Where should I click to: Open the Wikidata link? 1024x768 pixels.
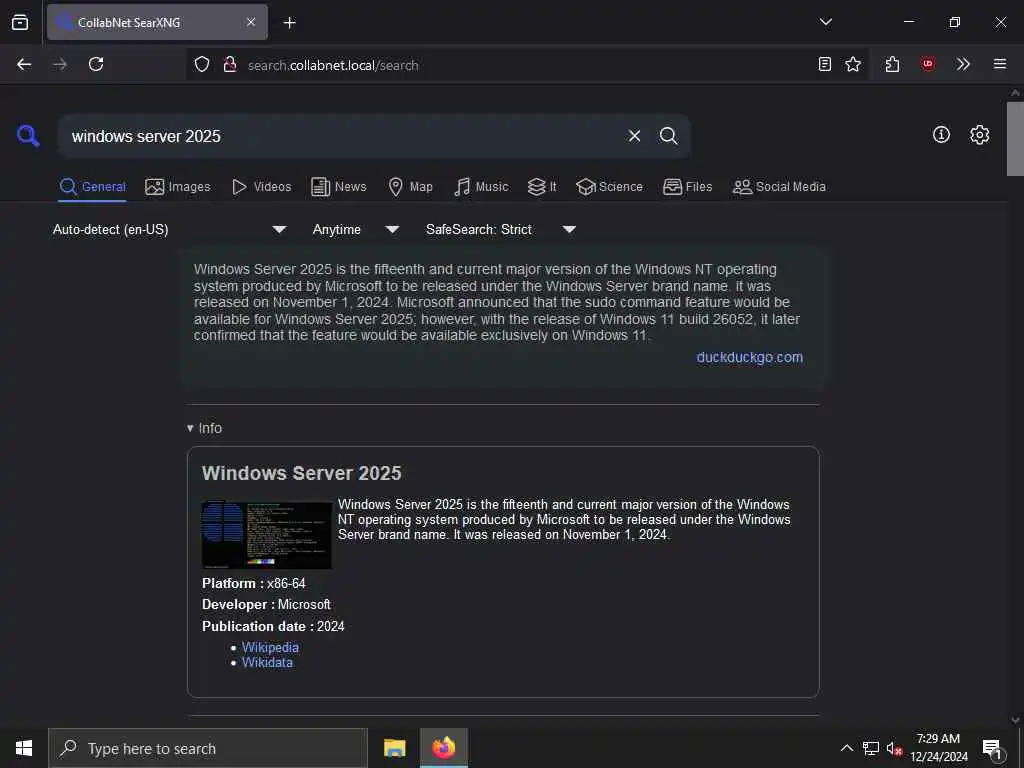pyautogui.click(x=267, y=662)
